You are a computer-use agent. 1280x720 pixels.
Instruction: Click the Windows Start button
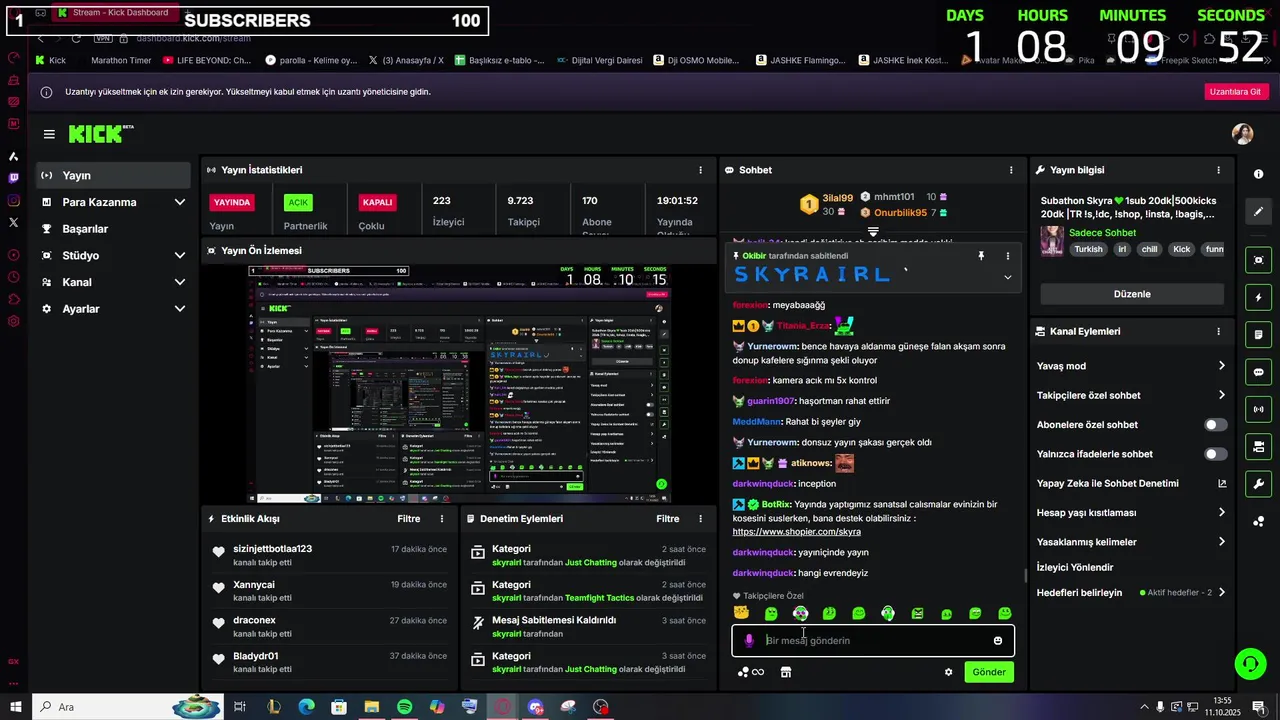pos(16,707)
